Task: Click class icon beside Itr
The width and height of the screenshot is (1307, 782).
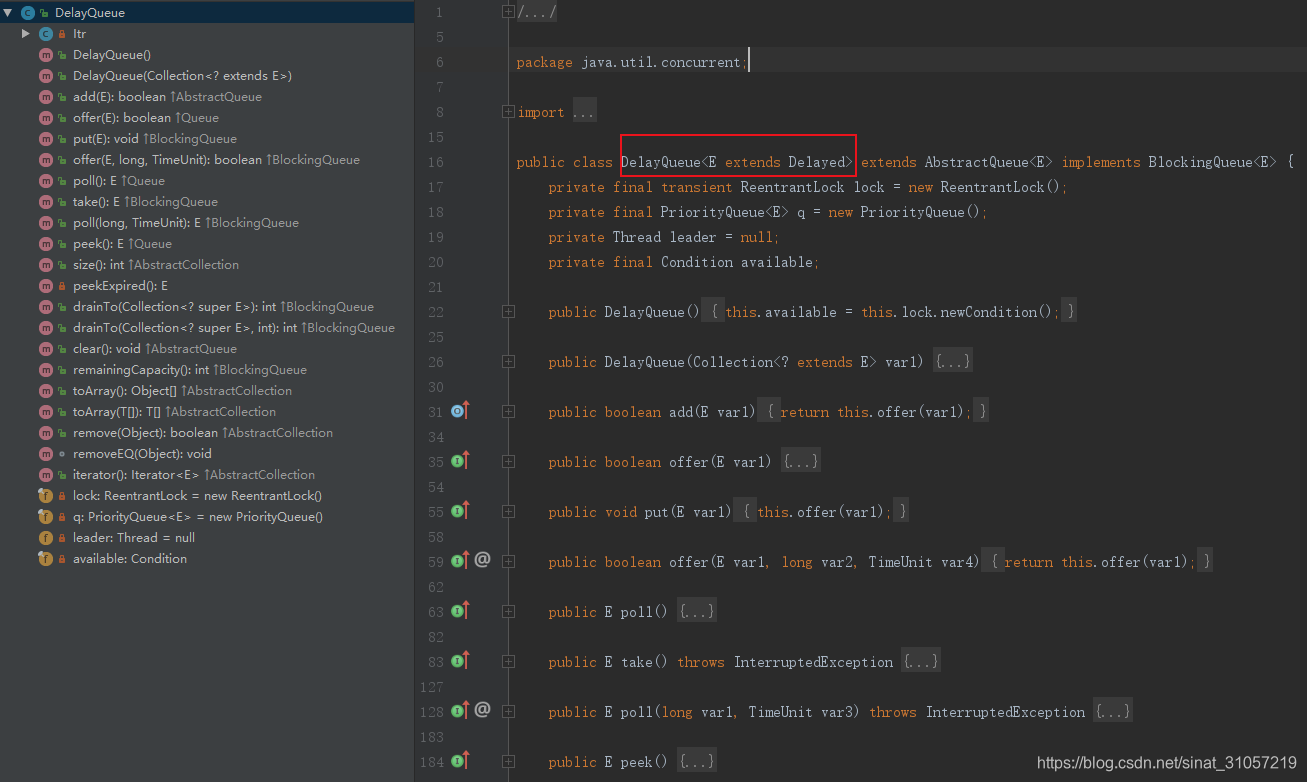Action: click(45, 34)
